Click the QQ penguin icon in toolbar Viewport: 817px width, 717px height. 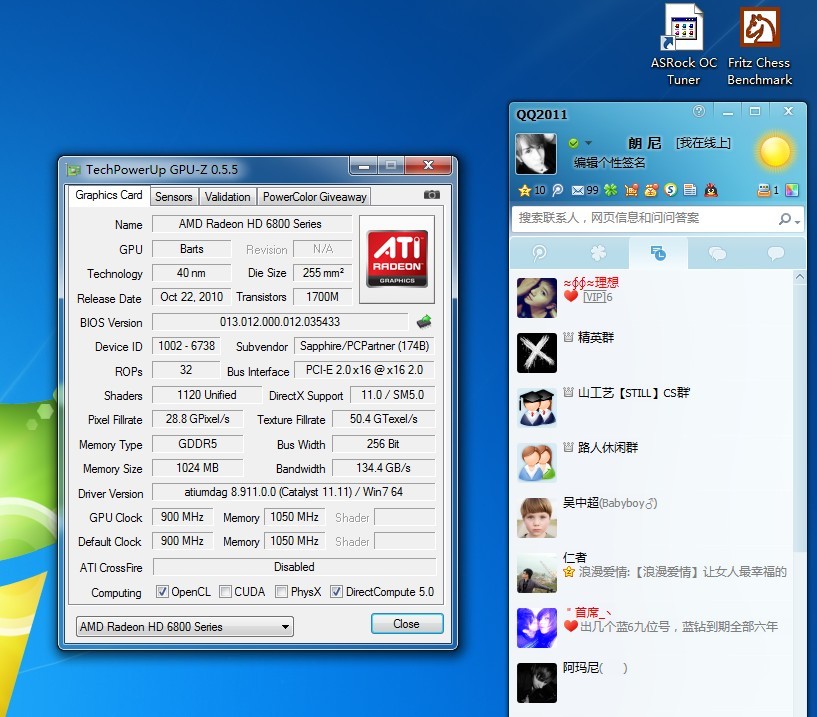[711, 190]
